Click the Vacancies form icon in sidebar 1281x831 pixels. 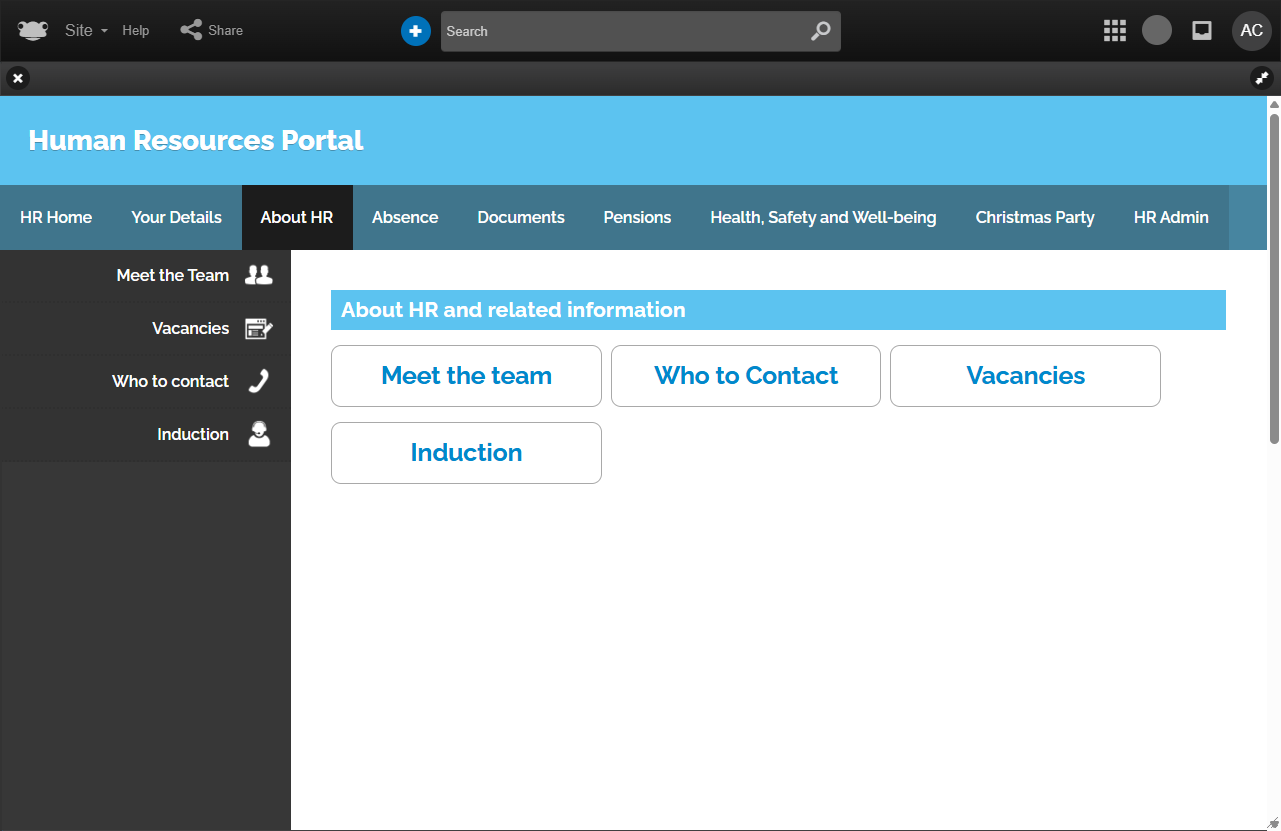[x=259, y=328]
